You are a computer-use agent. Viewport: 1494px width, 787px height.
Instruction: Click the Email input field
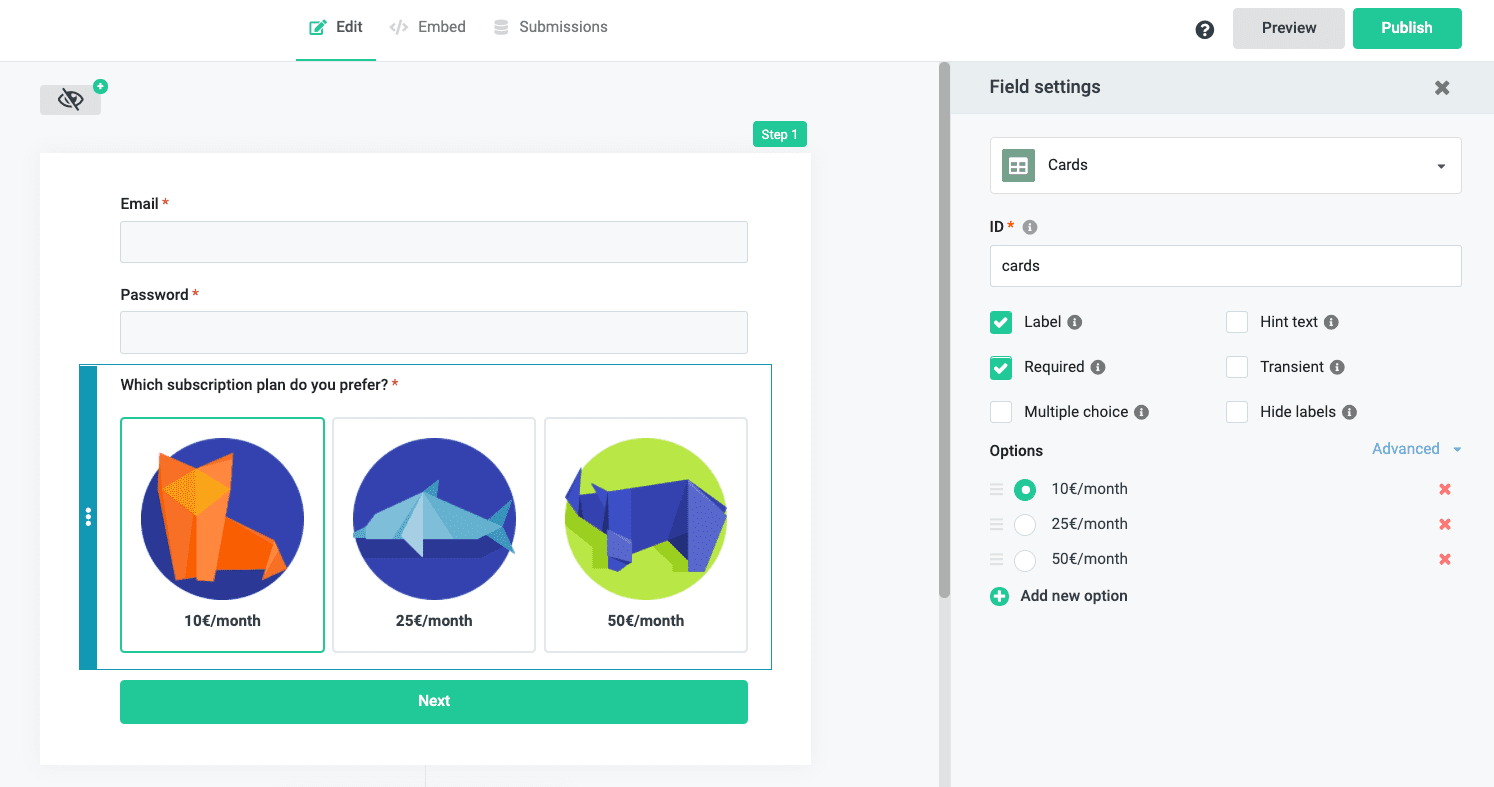434,242
